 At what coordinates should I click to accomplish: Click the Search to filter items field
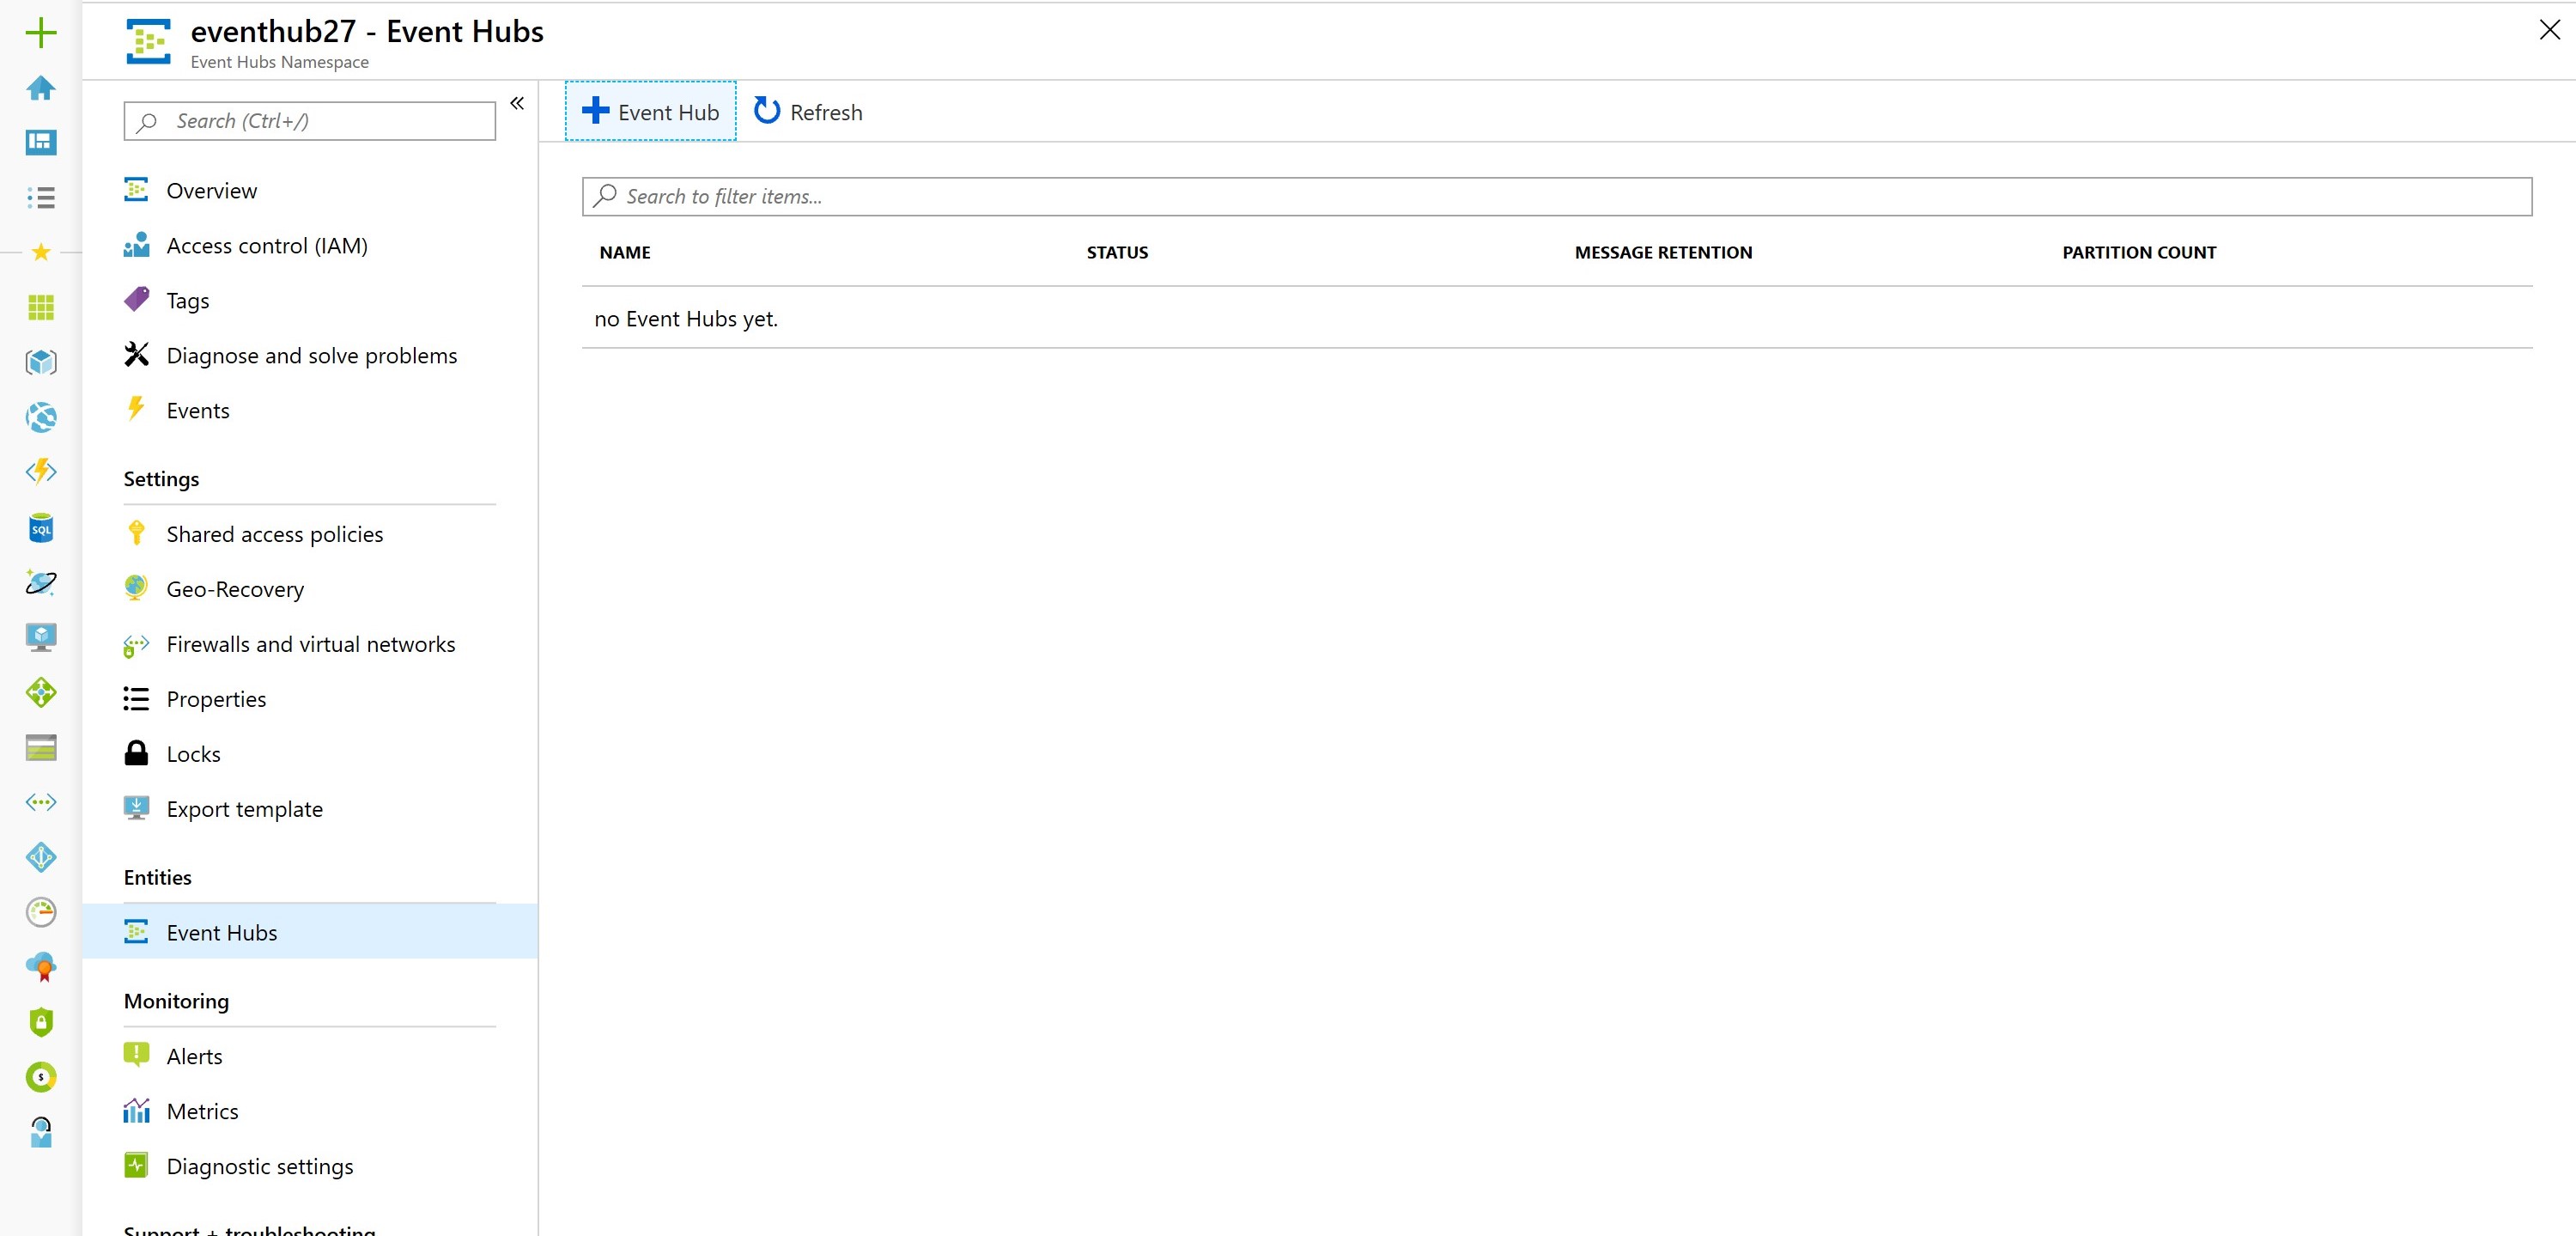[1556, 197]
